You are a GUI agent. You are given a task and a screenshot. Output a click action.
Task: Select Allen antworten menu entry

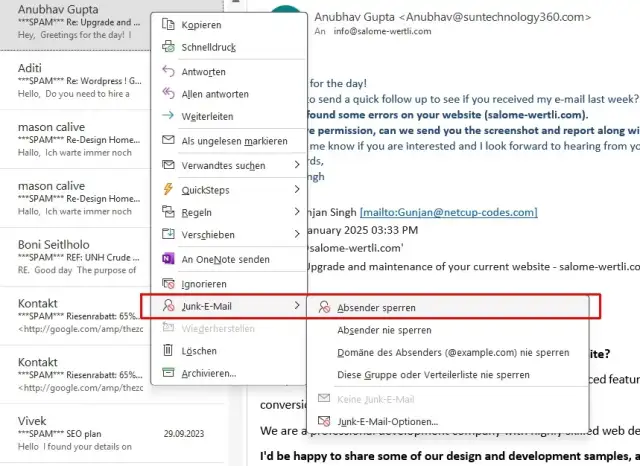pos(229,94)
